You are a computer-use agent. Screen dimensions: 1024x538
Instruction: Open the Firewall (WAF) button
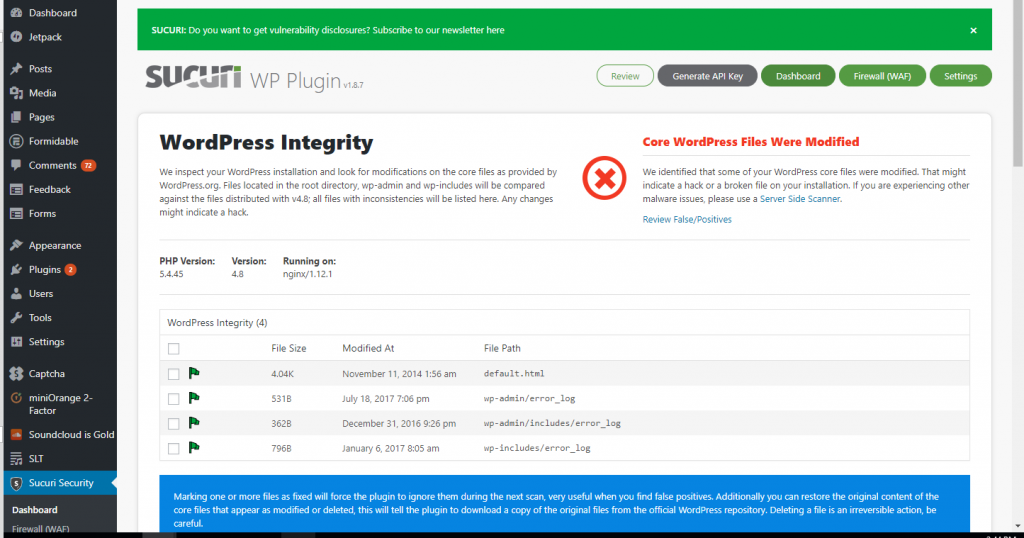point(882,76)
